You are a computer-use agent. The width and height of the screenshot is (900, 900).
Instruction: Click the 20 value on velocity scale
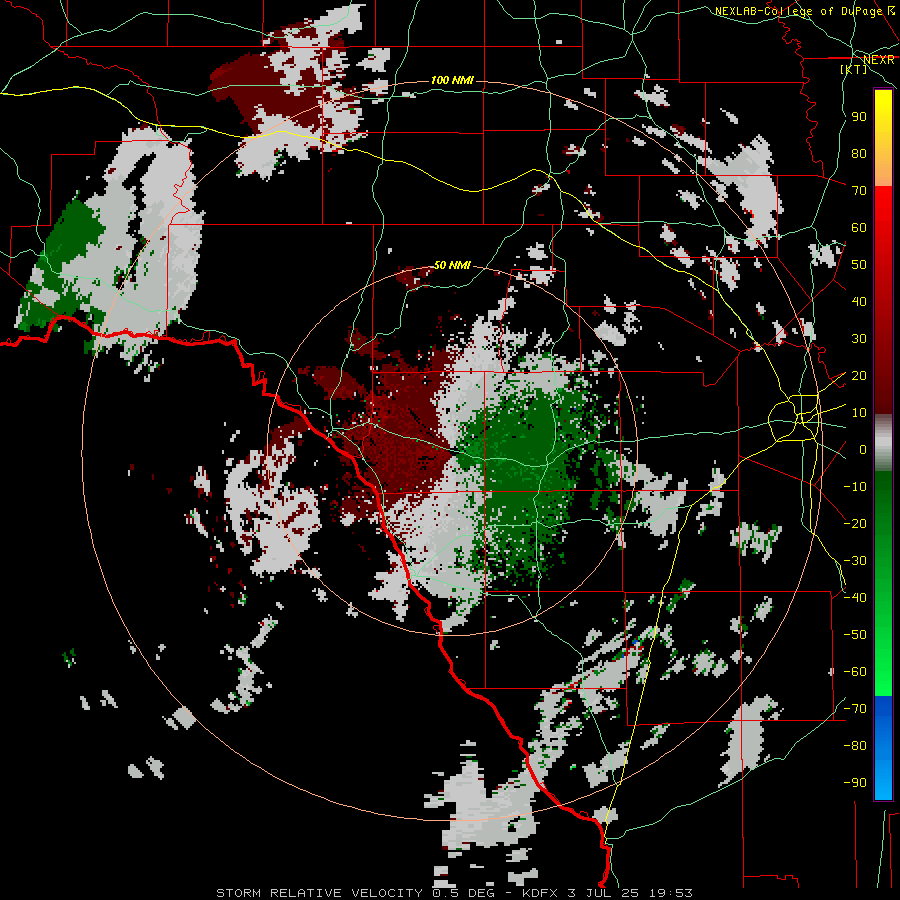pos(859,375)
